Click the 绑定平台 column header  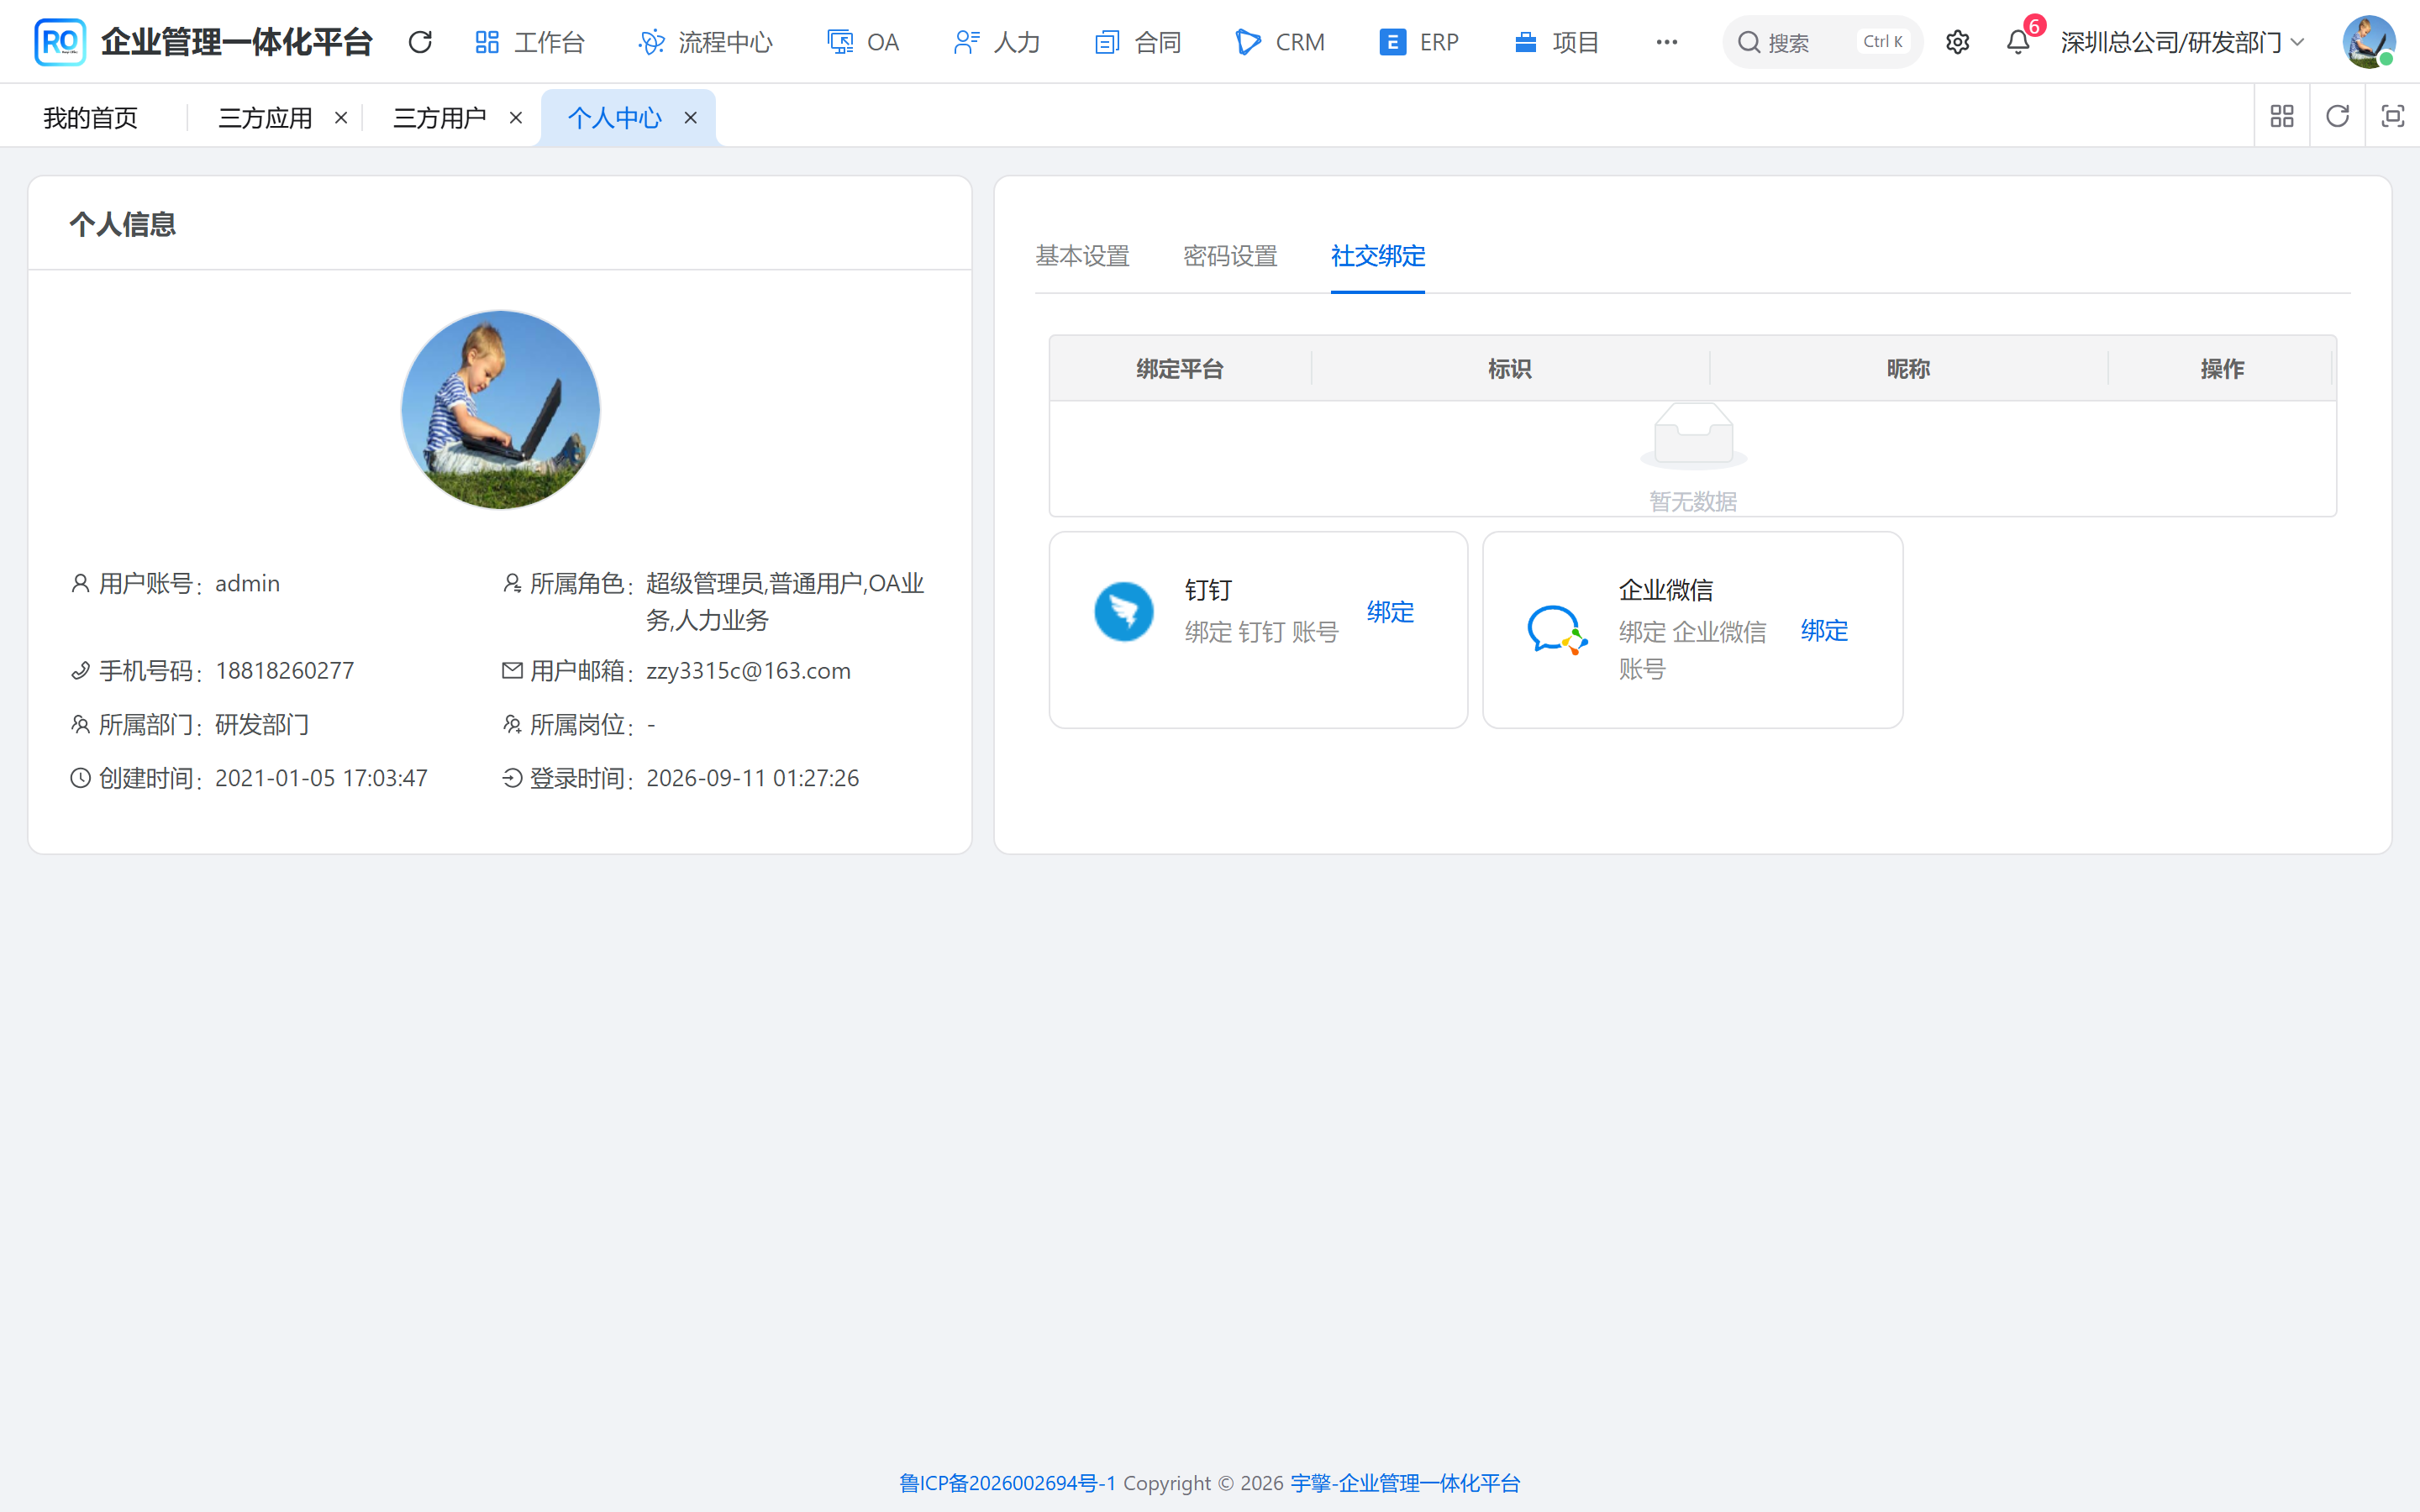coord(1180,369)
